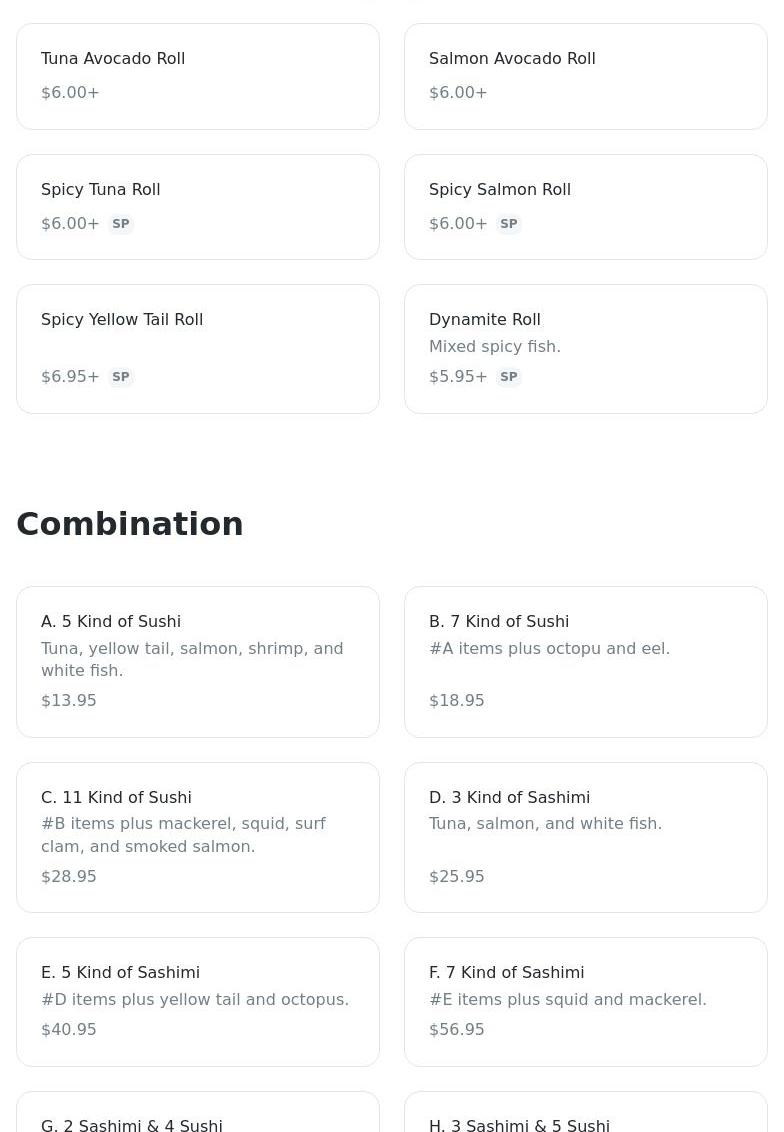Choose C. 11 Kind of Sushi
The image size is (784, 1132).
(198, 837)
